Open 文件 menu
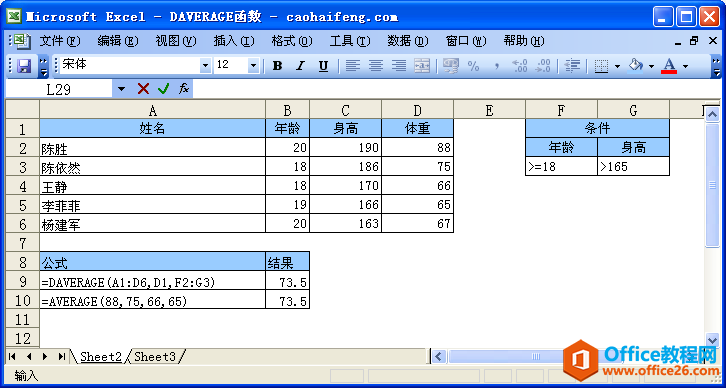Image resolution: width=726 pixels, height=388 pixels. tap(60, 42)
